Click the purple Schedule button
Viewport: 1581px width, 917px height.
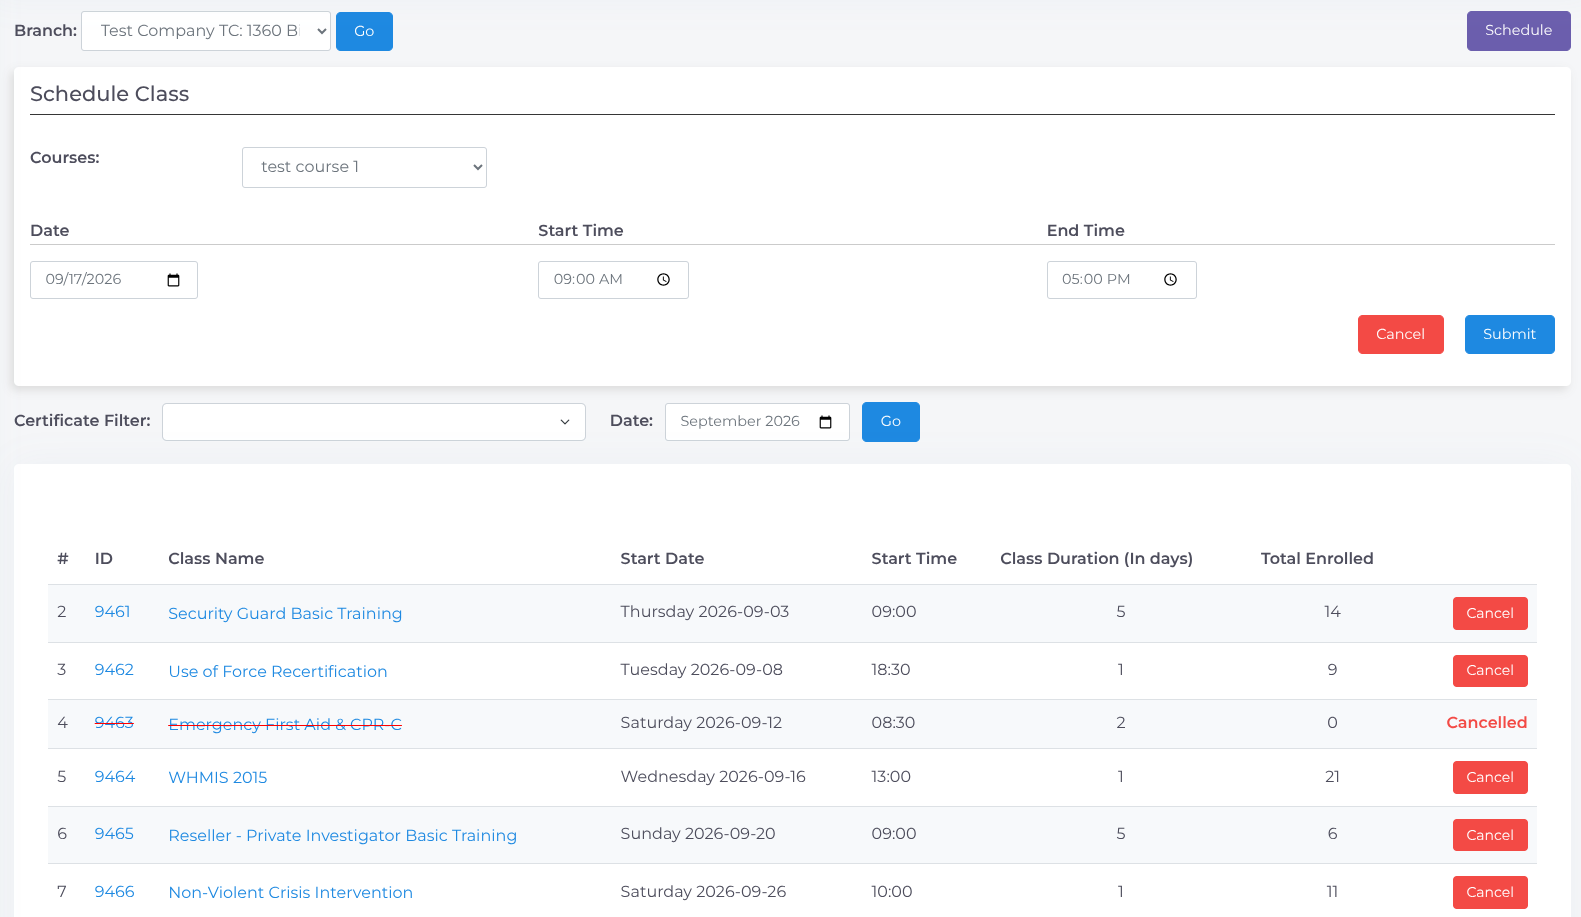1518,31
